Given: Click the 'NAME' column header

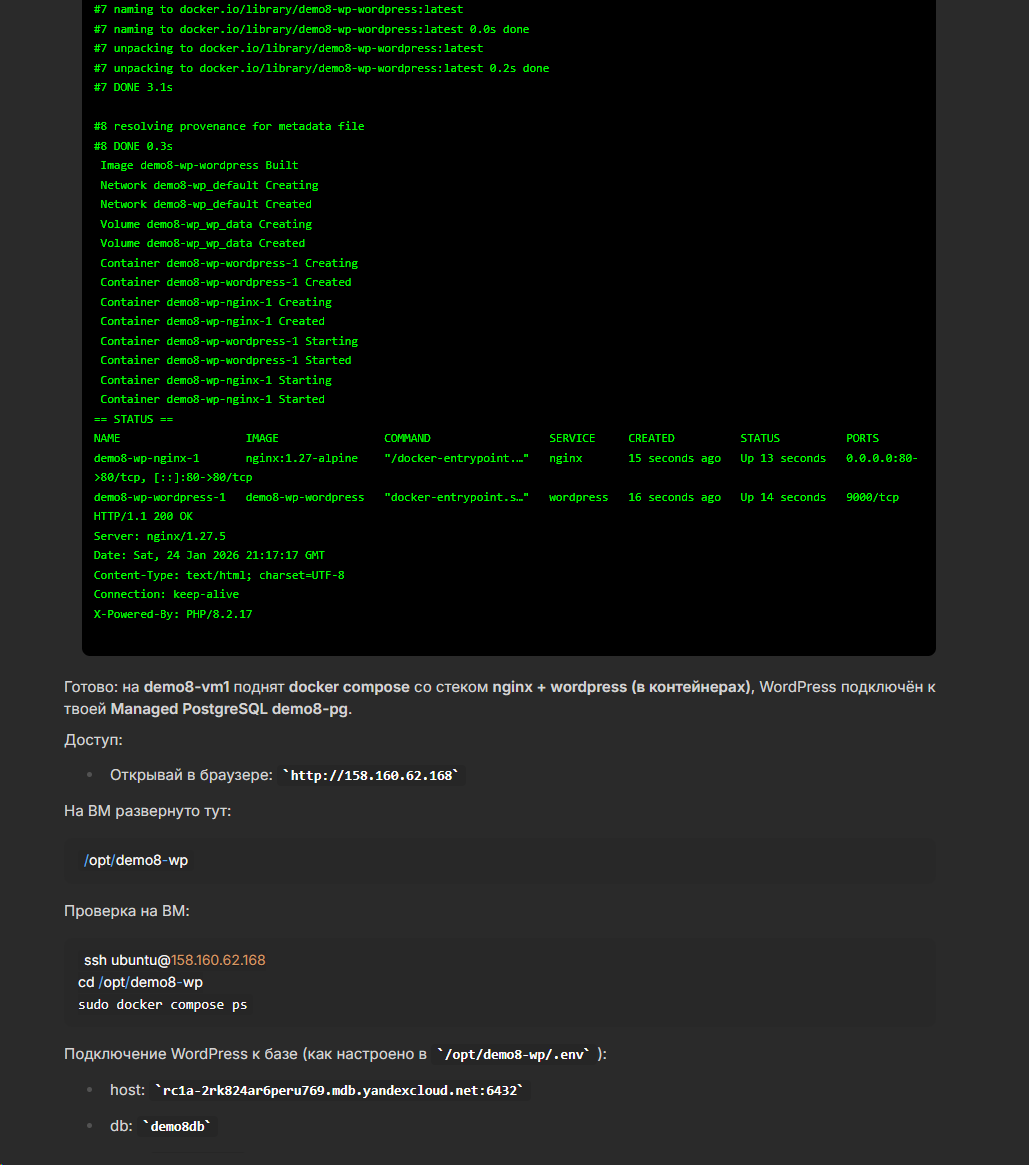Looking at the screenshot, I should [x=107, y=438].
